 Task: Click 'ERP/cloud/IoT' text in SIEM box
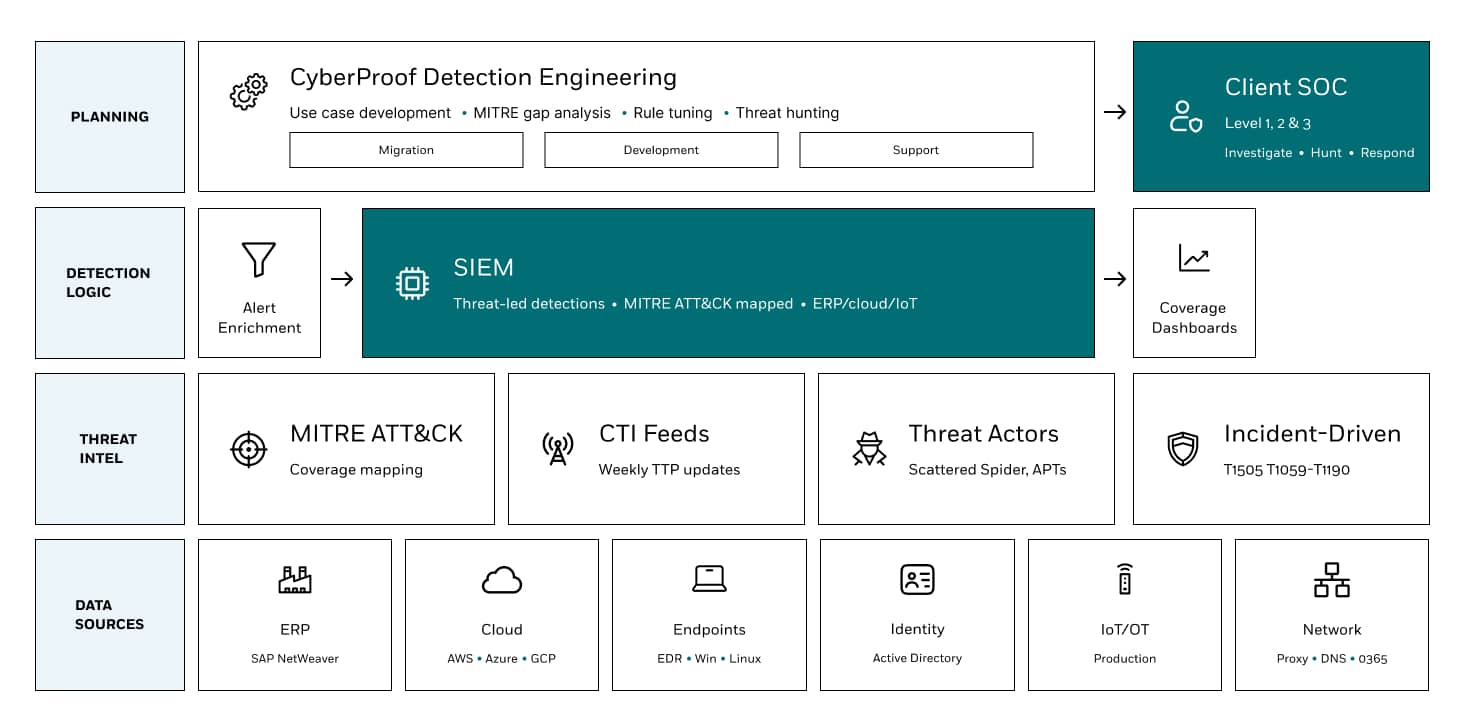(x=864, y=303)
